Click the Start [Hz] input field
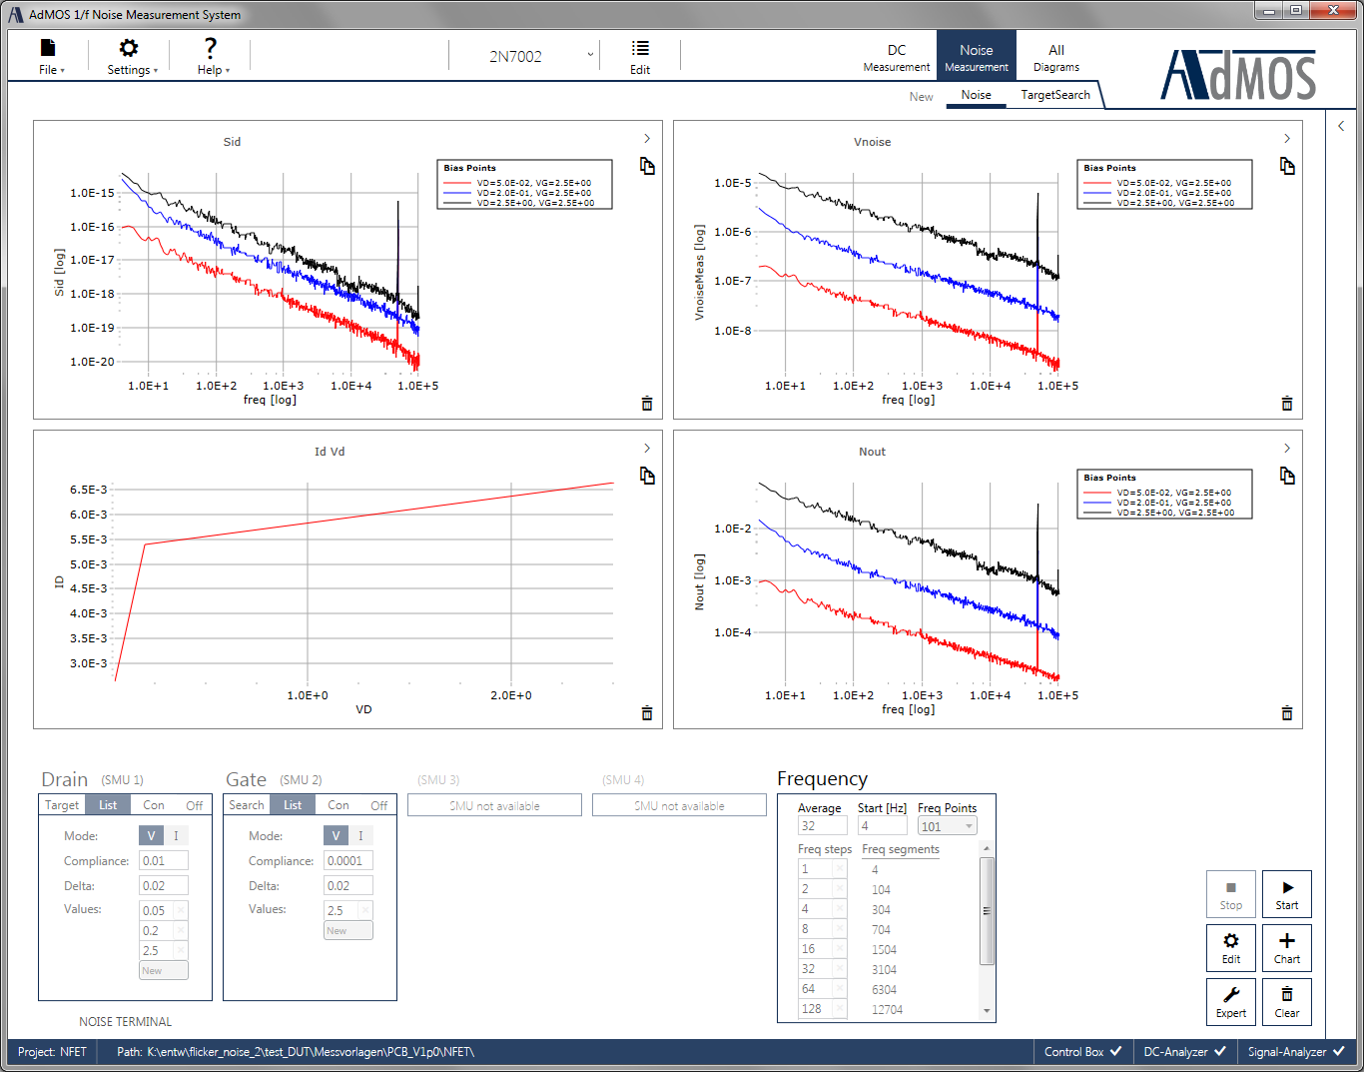1364x1072 pixels. point(882,826)
